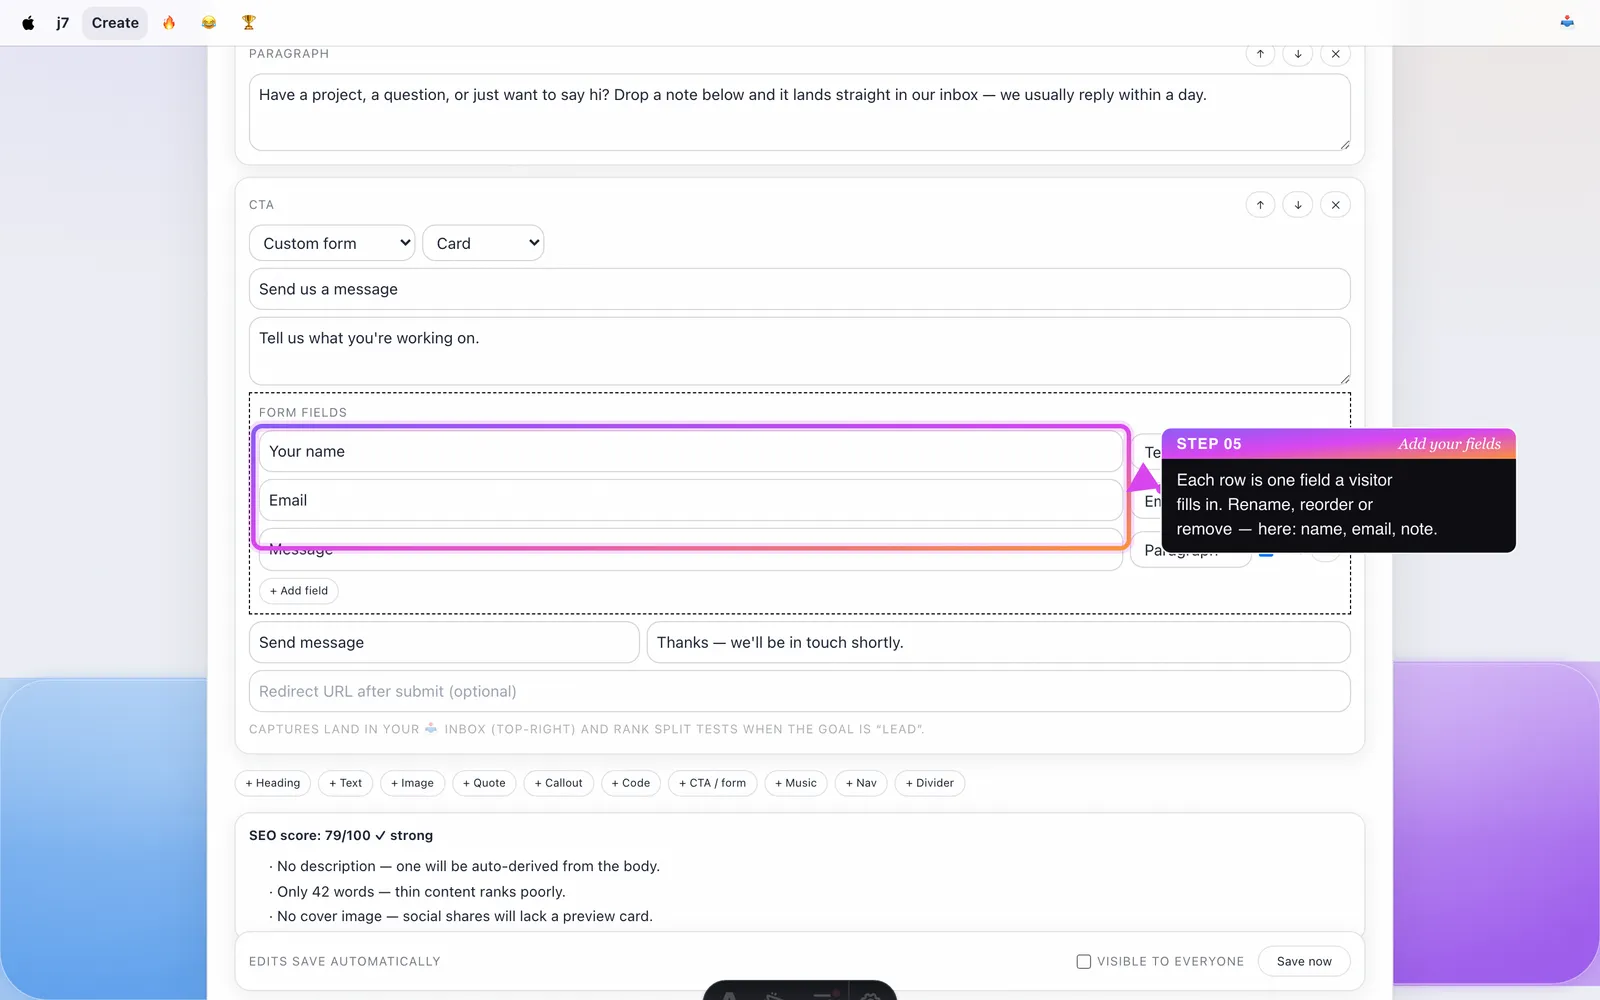Viewport: 1600px width, 1000px height.
Task: Remove the CTA block
Action: coord(1336,205)
